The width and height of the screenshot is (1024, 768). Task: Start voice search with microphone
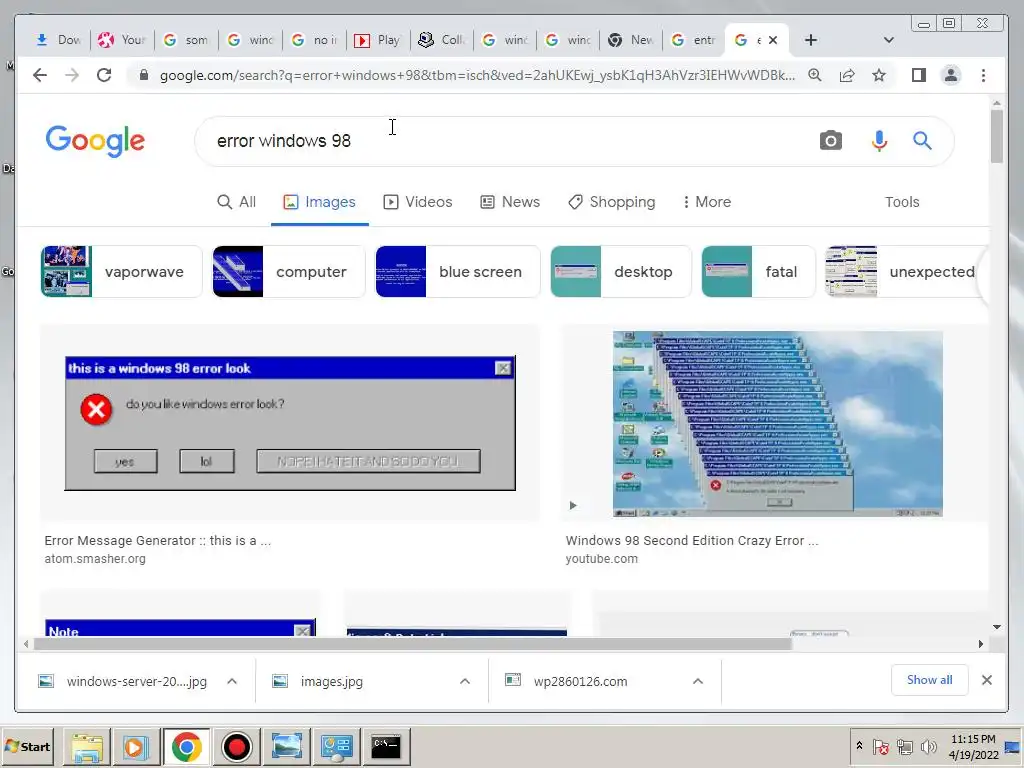pos(879,140)
